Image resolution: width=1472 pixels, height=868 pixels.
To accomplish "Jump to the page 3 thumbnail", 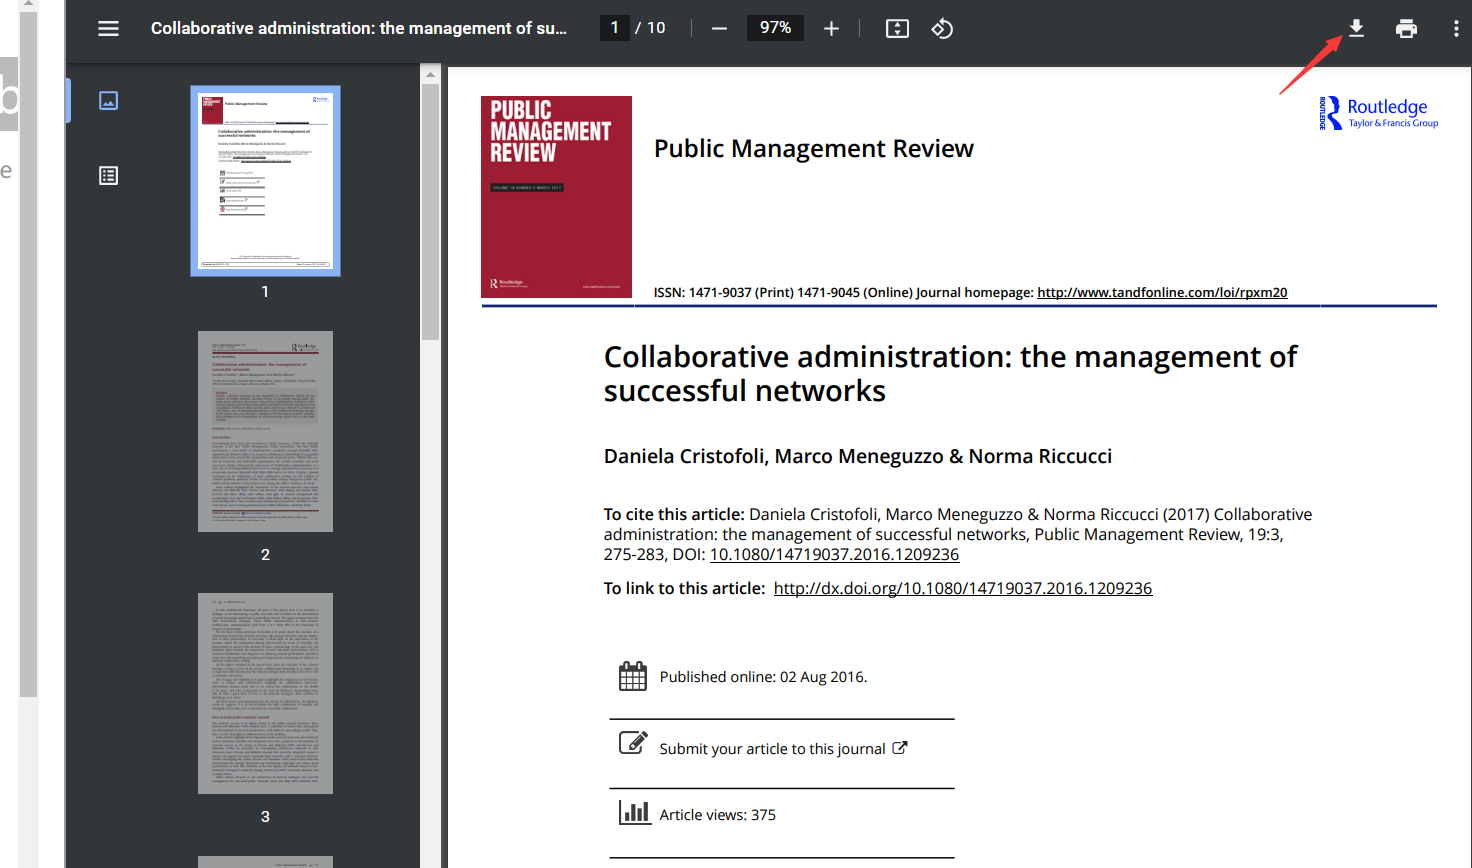I will click(x=265, y=693).
